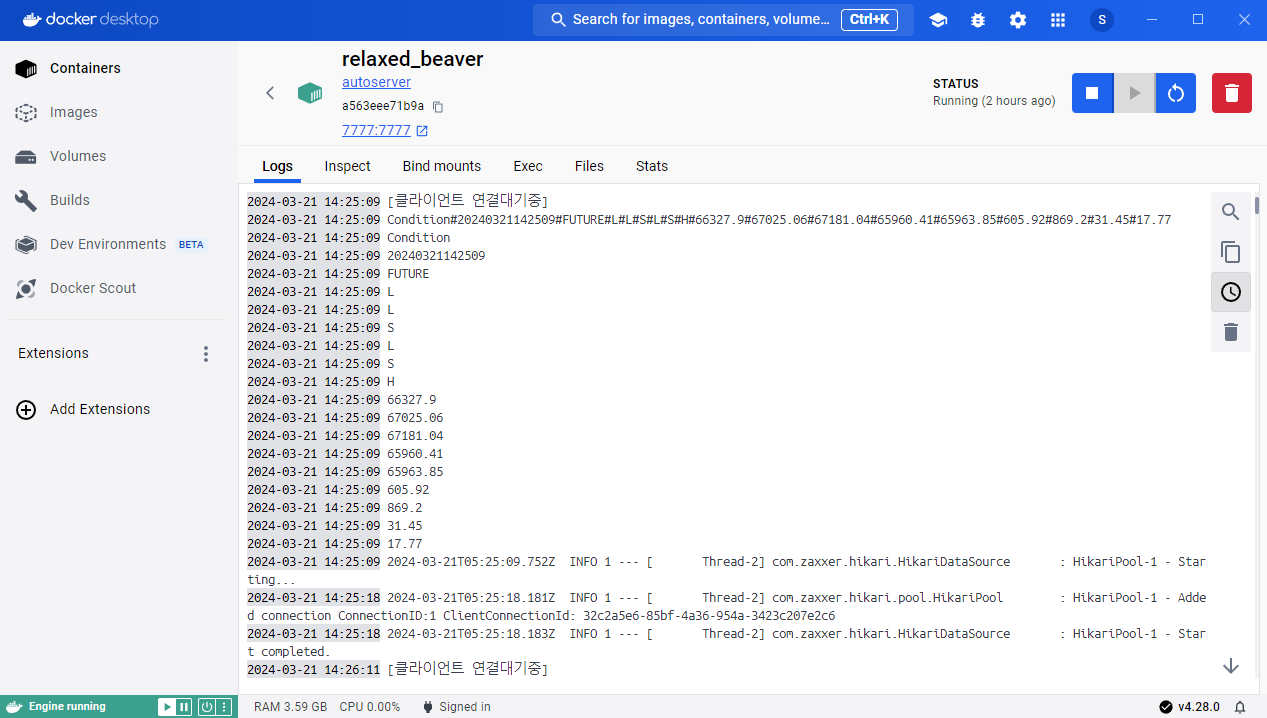Copy logs to clipboard
The image size is (1267, 718).
click(1230, 252)
